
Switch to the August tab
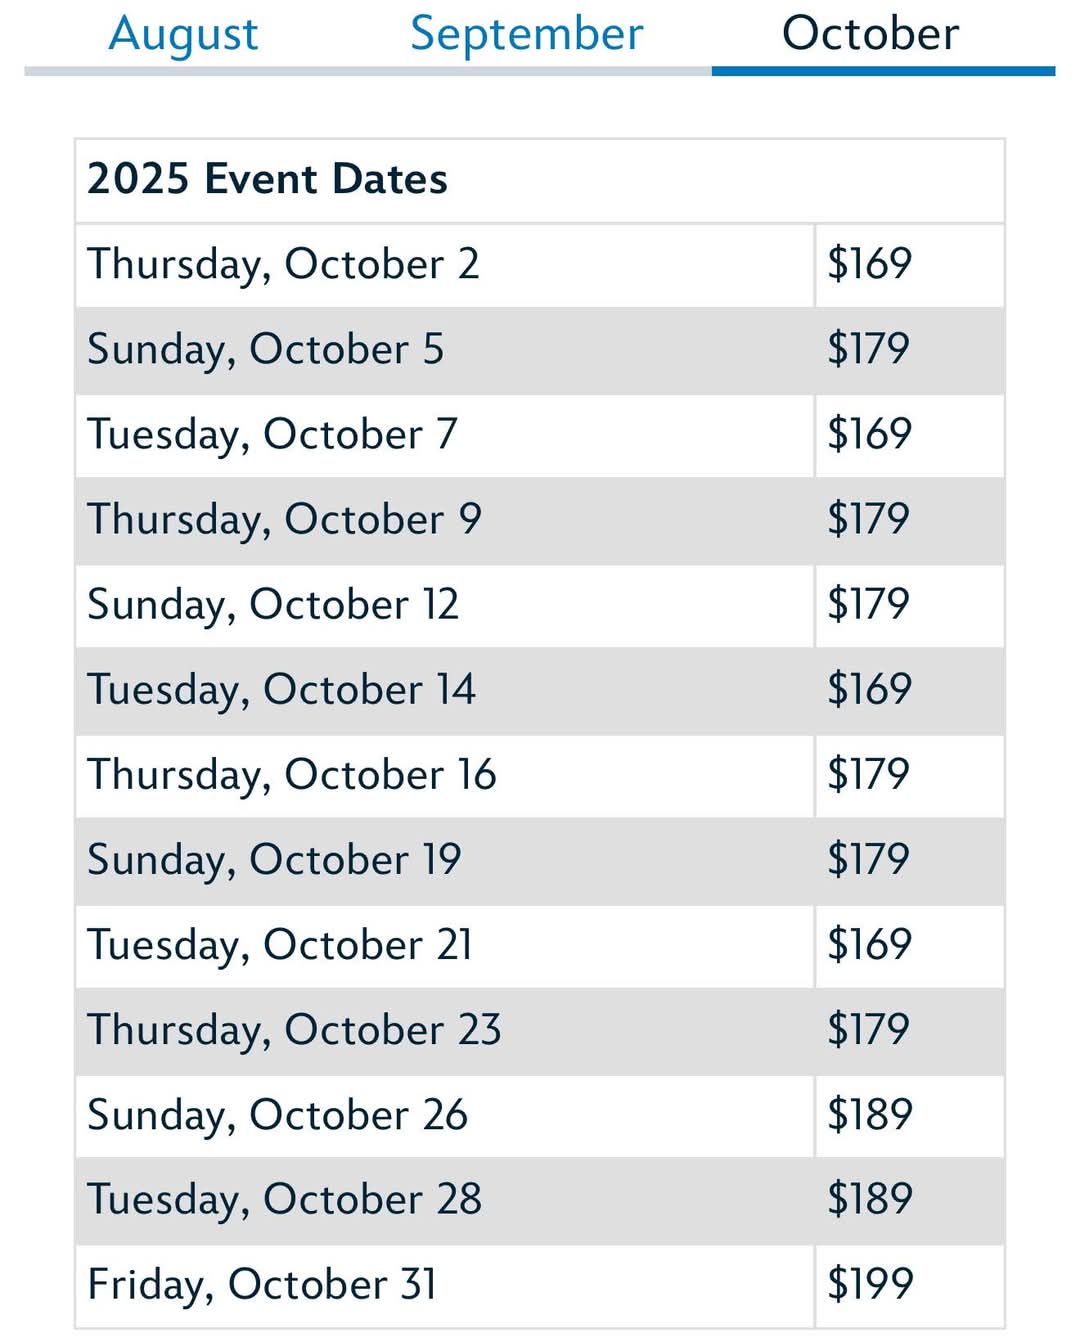point(183,34)
